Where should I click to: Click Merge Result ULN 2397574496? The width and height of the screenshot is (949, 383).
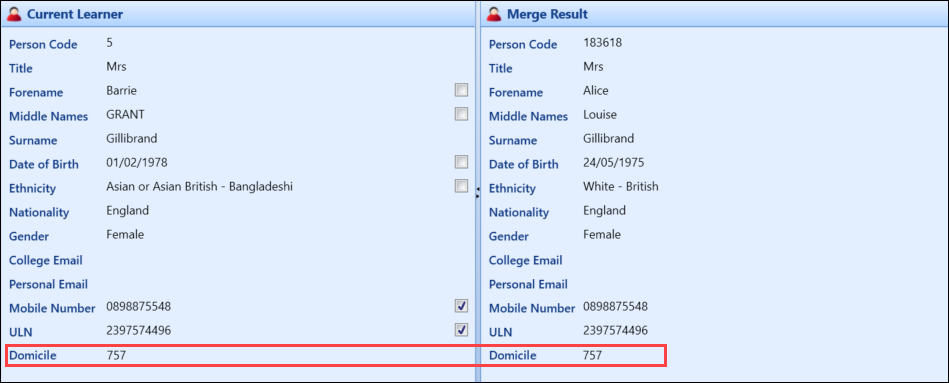pos(616,331)
